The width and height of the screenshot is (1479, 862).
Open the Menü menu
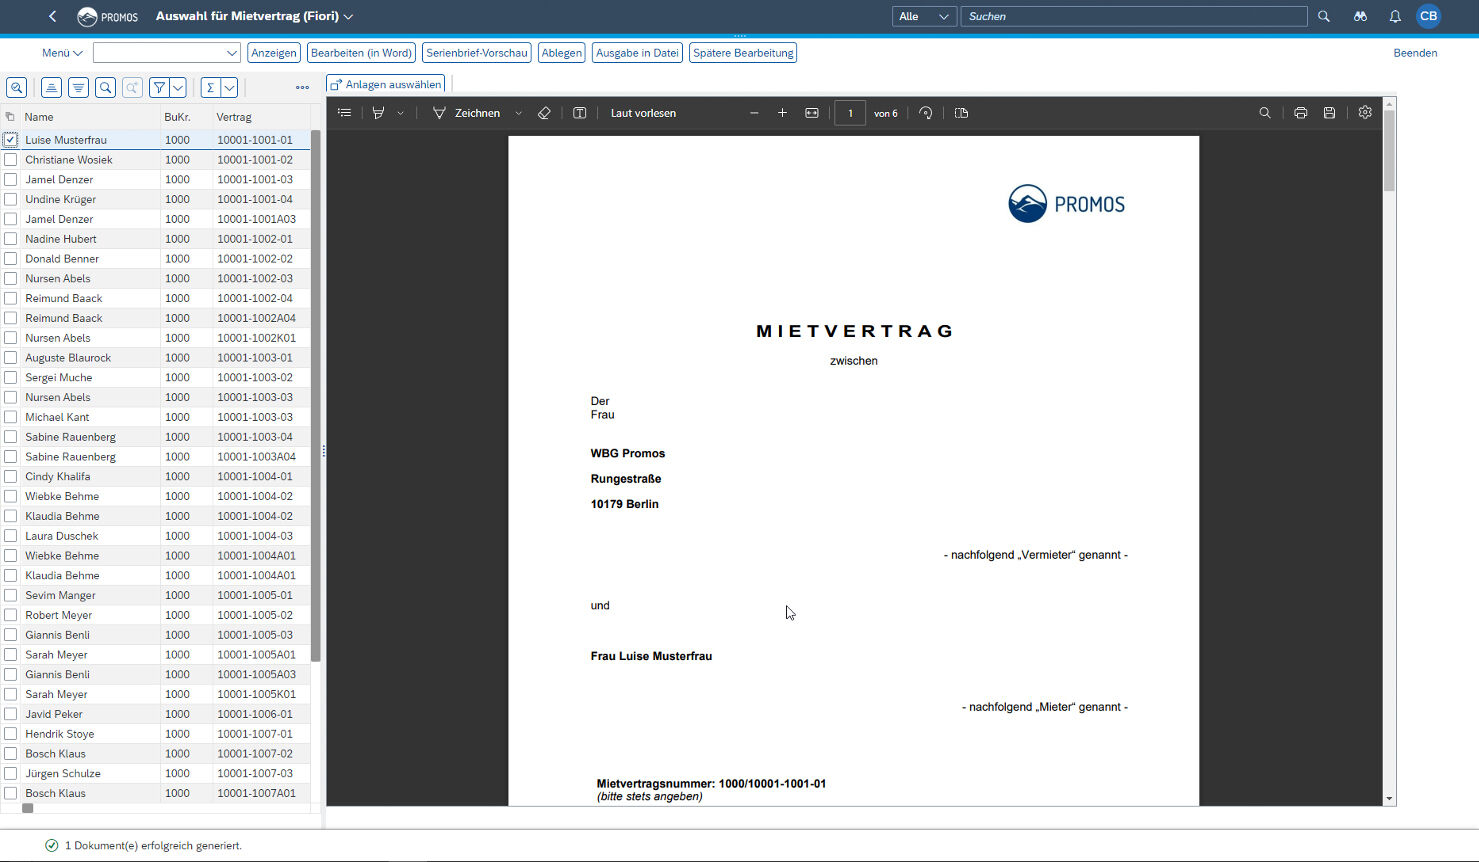[x=61, y=53]
